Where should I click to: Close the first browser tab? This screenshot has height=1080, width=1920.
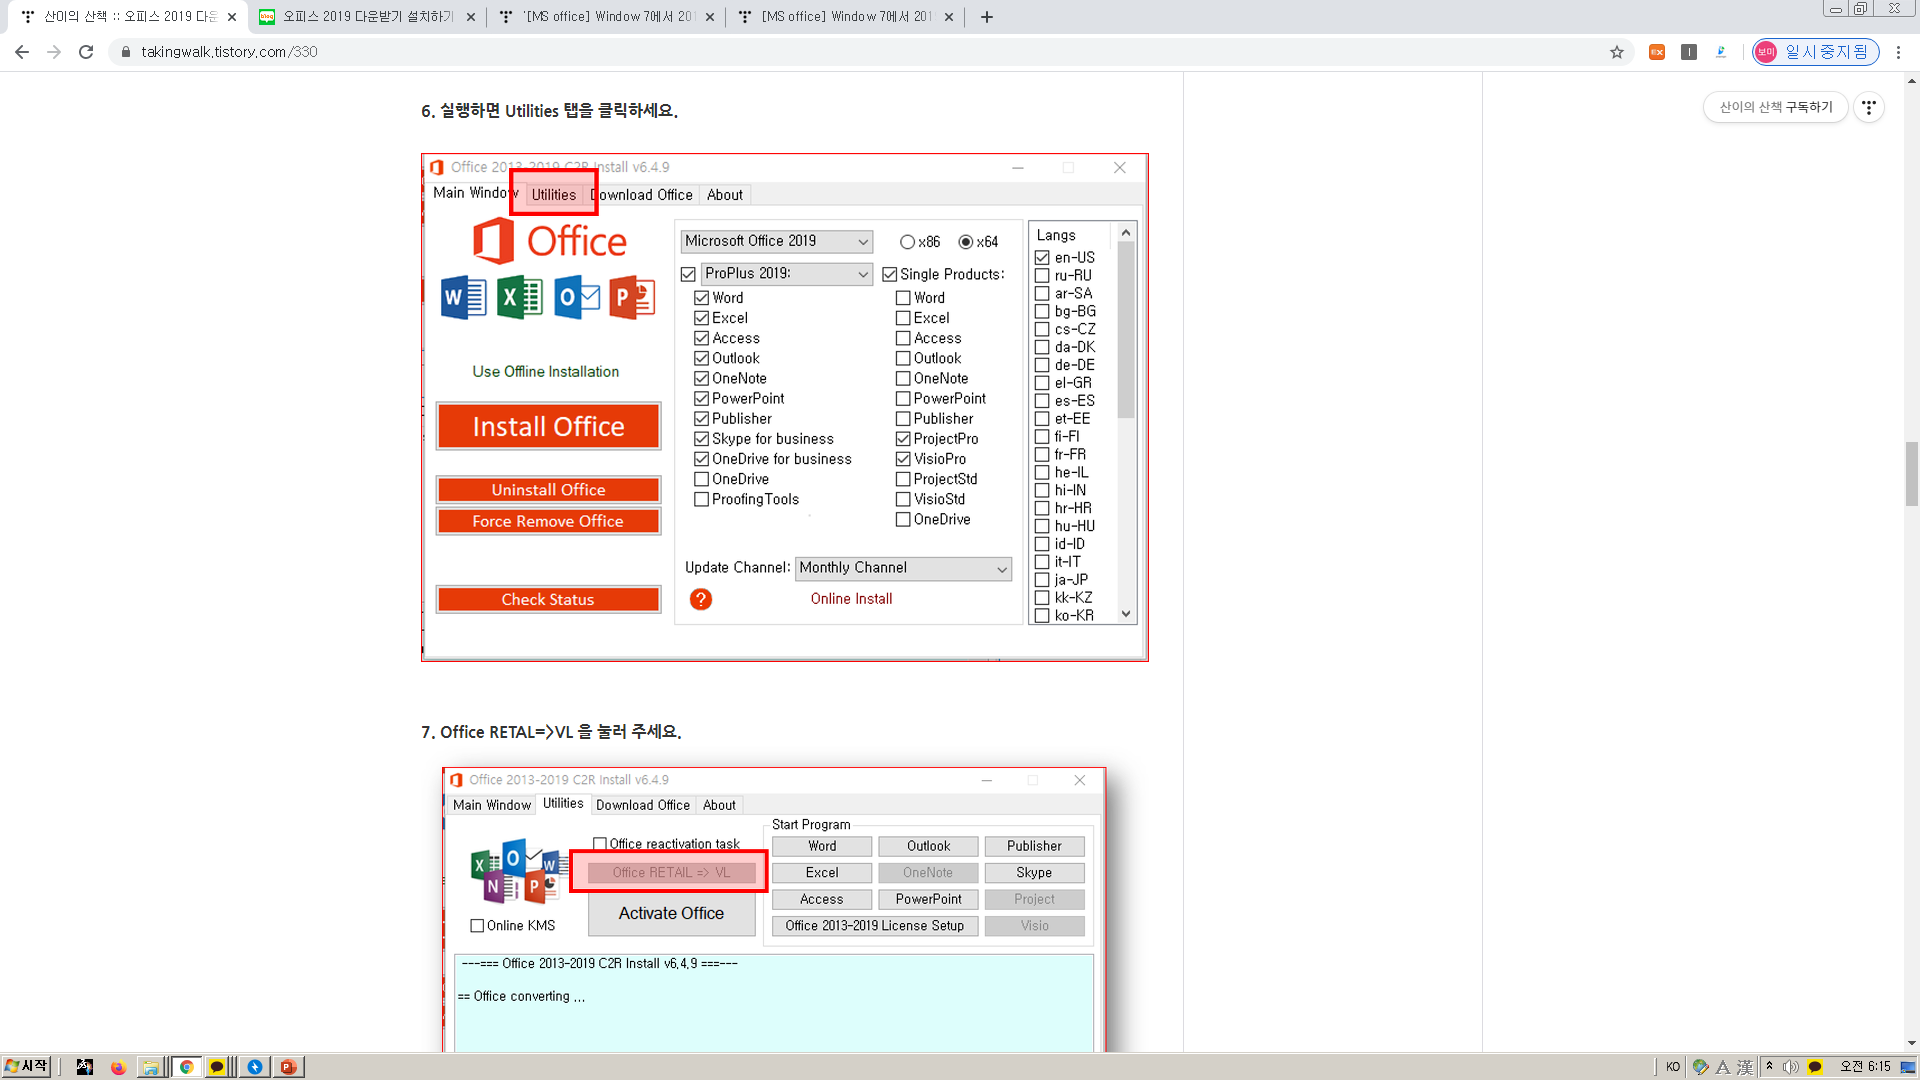coord(232,17)
